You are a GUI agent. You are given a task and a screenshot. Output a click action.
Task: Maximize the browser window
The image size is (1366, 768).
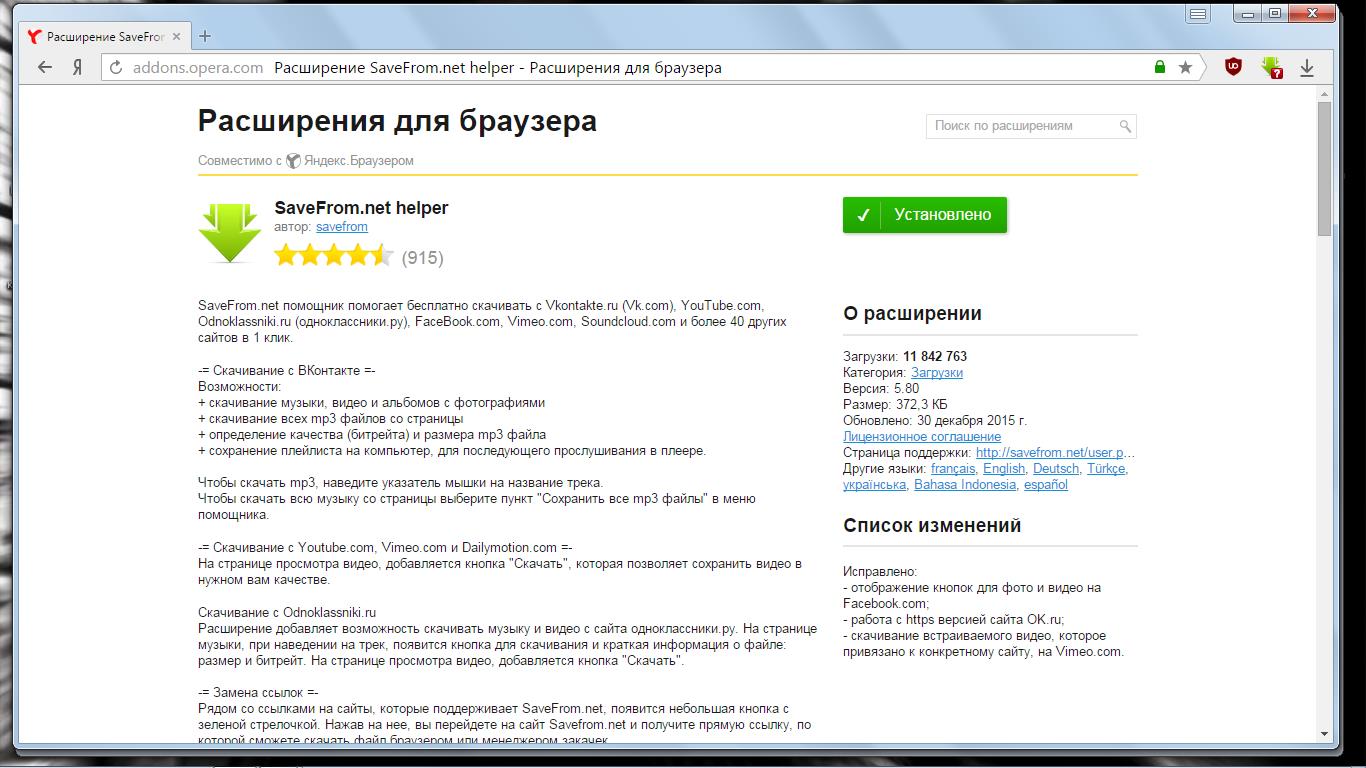1275,13
